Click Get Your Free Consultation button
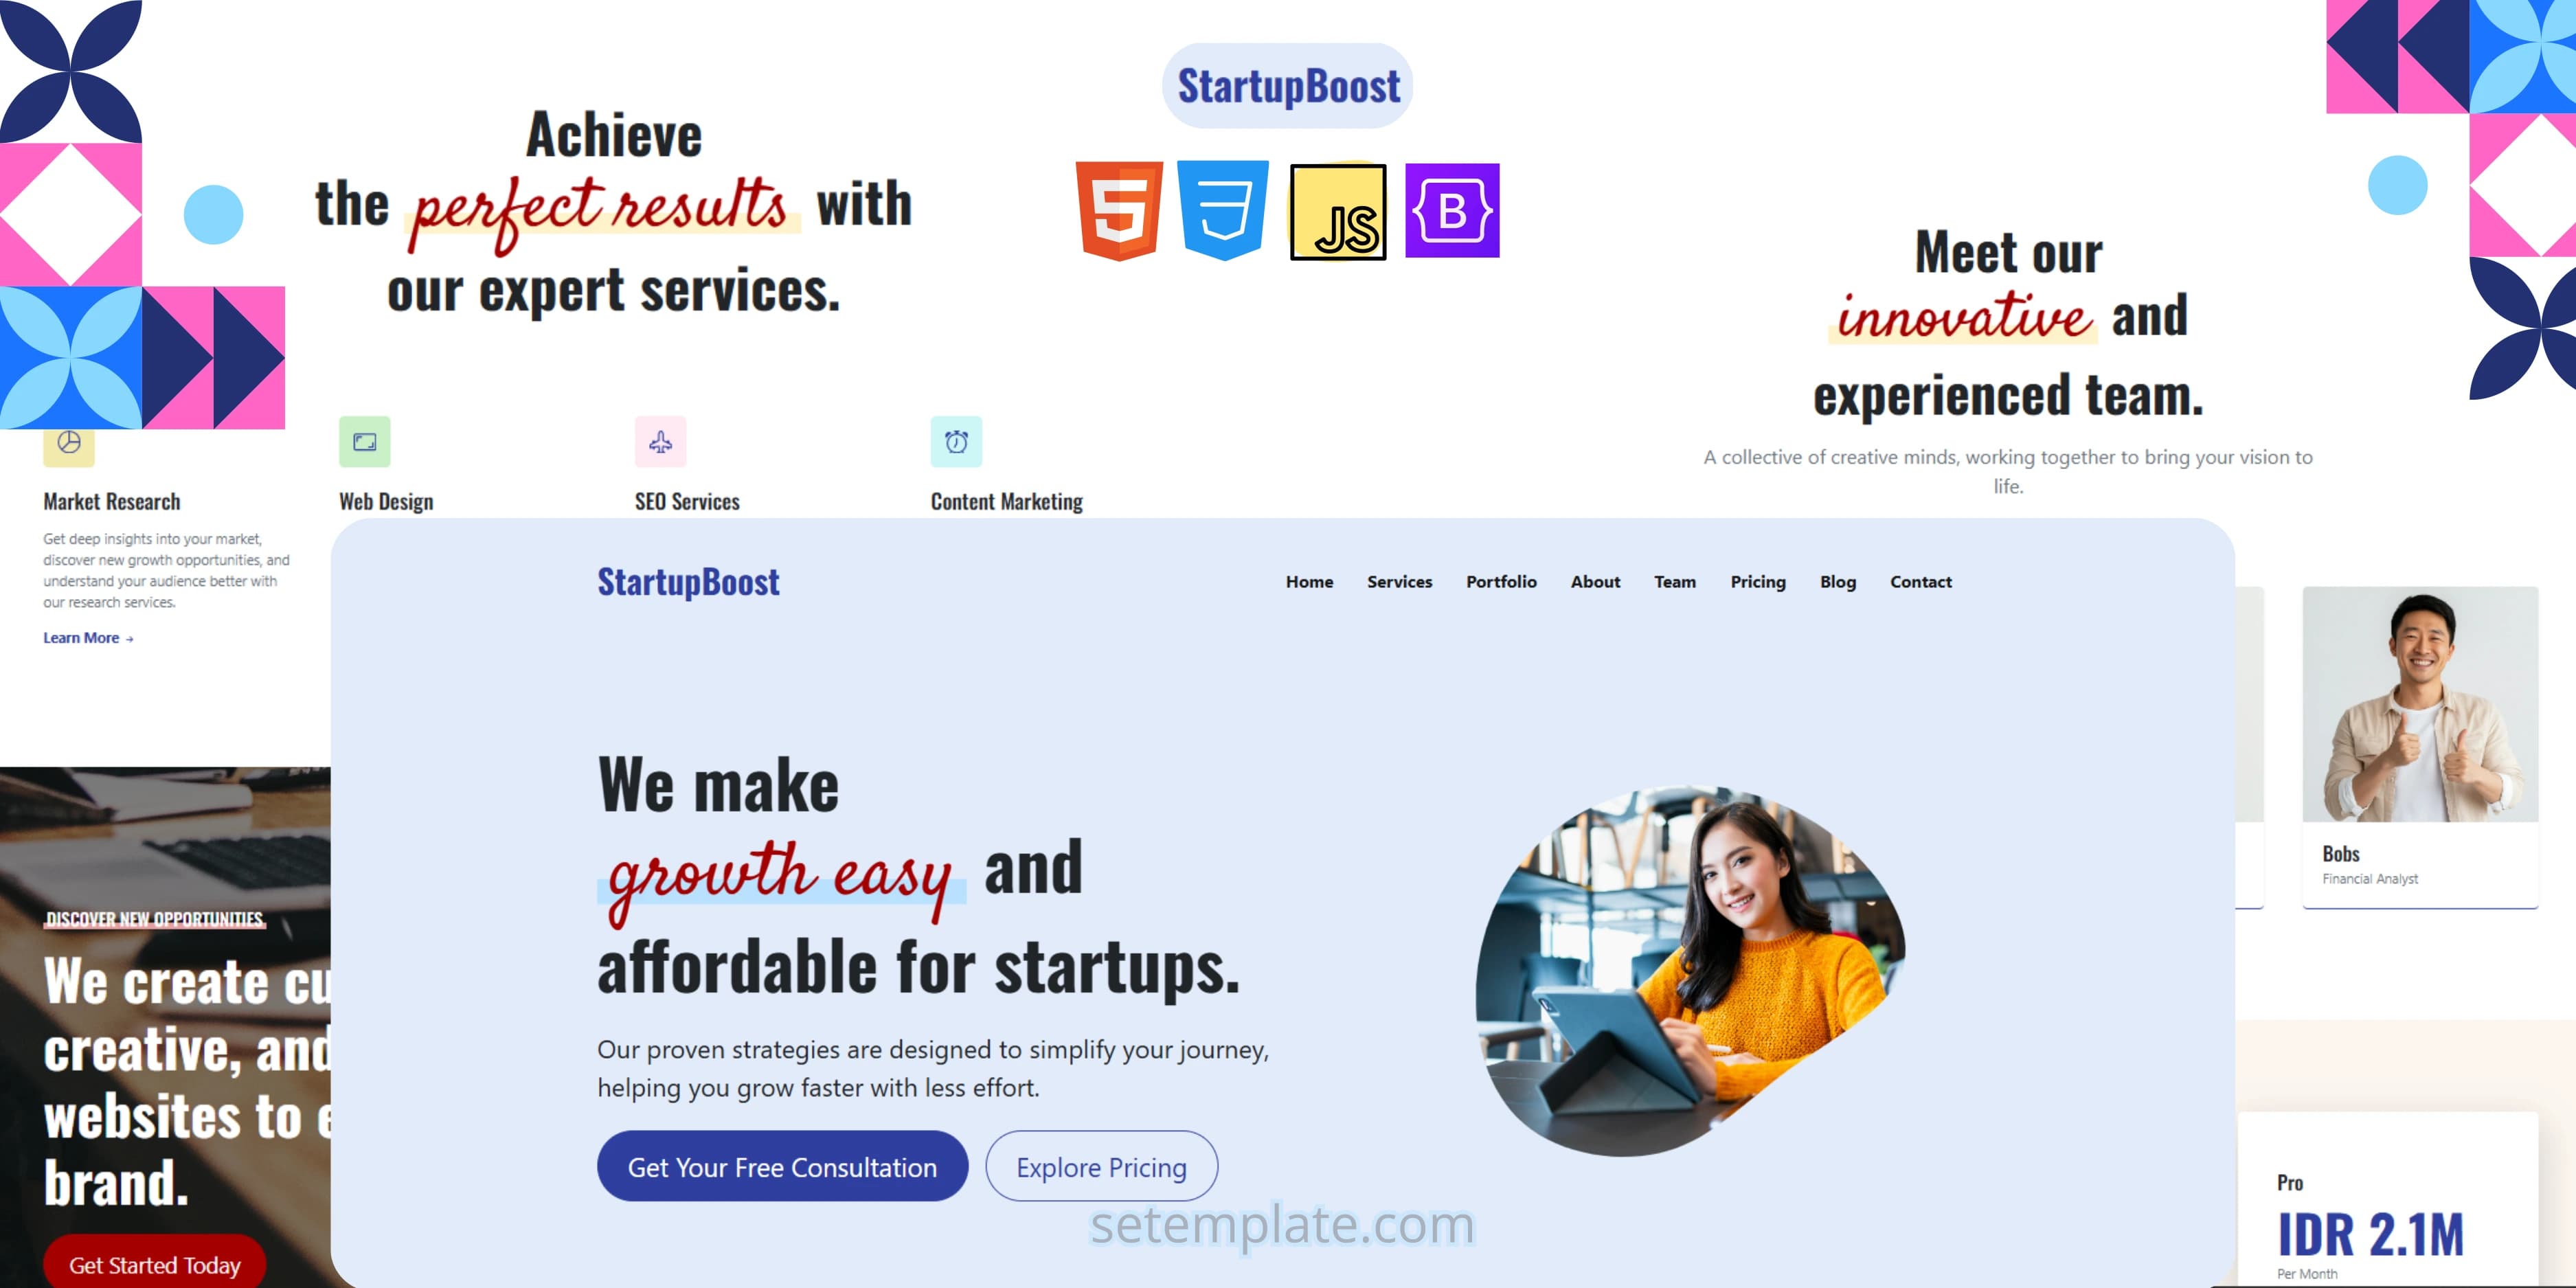Image resolution: width=2576 pixels, height=1288 pixels. click(780, 1168)
